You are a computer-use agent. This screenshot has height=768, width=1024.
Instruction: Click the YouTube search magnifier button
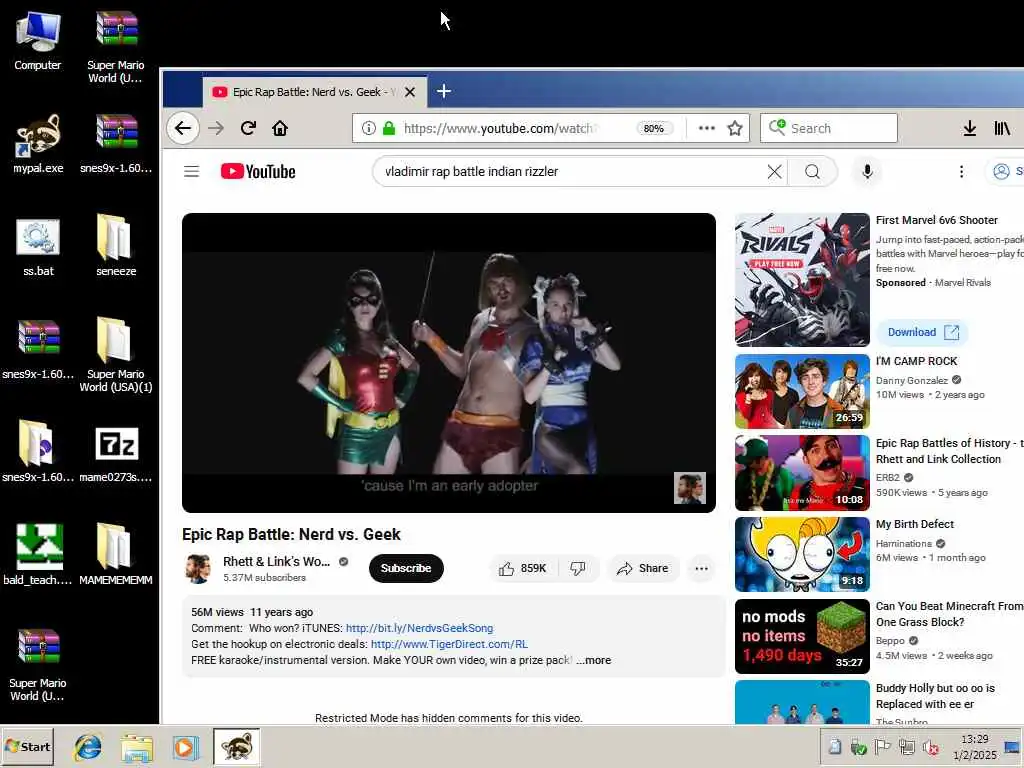812,172
